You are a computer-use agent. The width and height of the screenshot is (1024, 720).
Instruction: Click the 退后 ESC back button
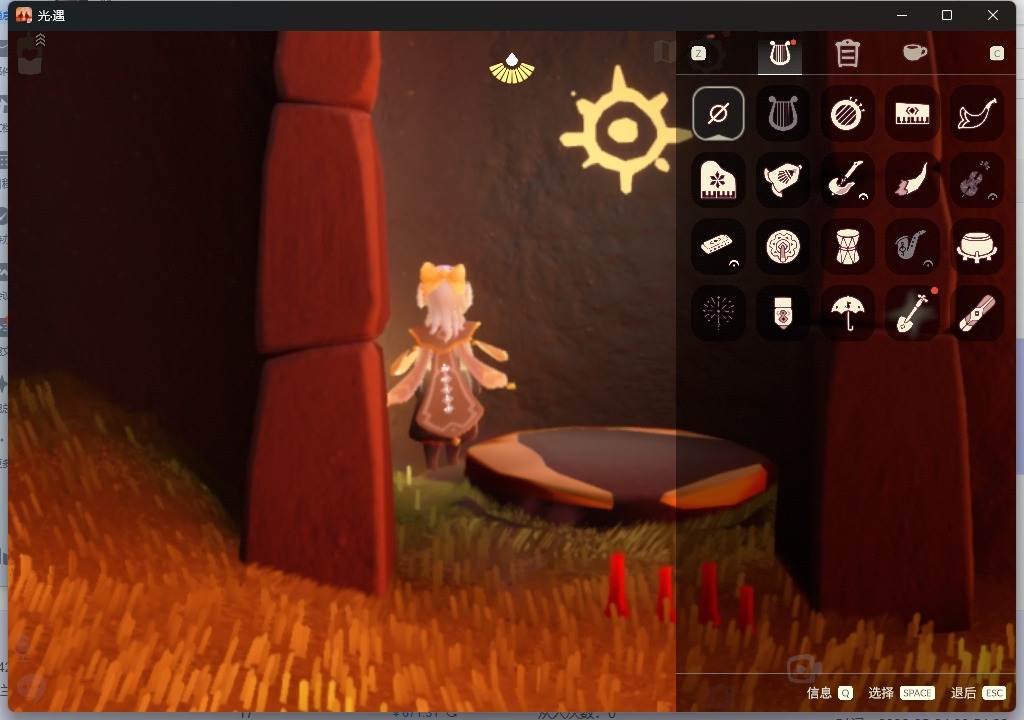click(978, 693)
